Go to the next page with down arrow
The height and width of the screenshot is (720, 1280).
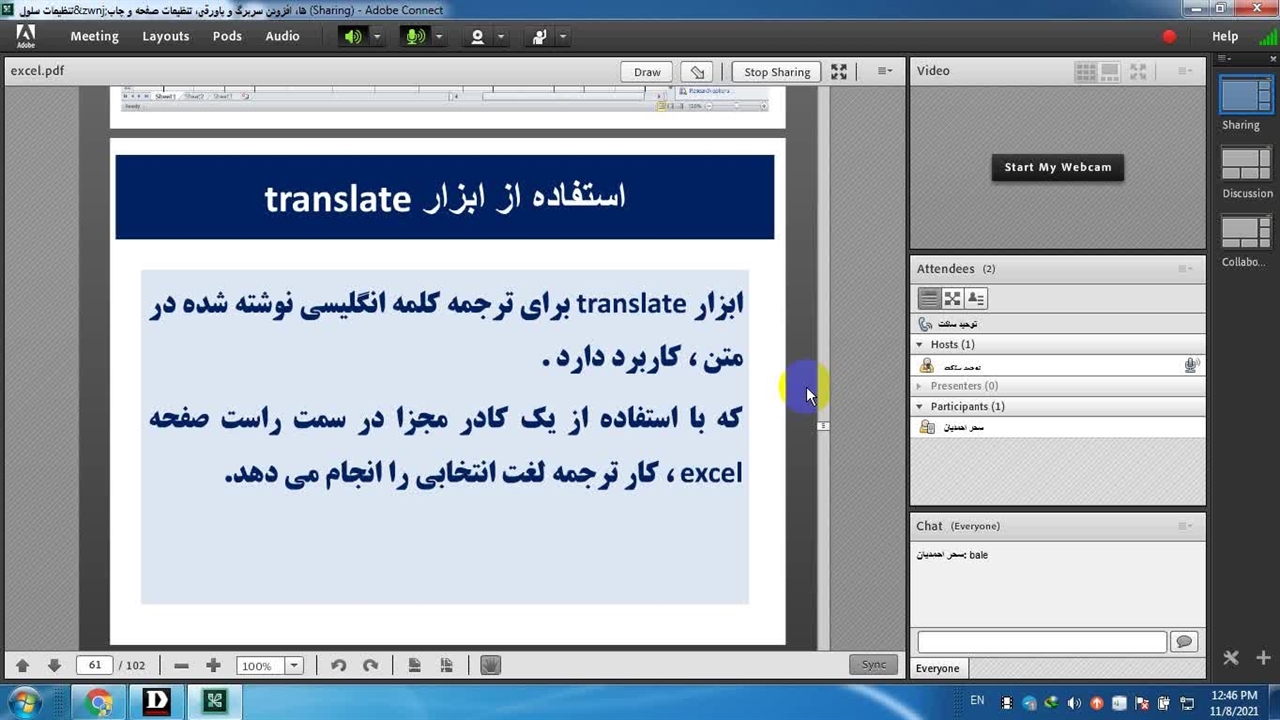click(54, 665)
